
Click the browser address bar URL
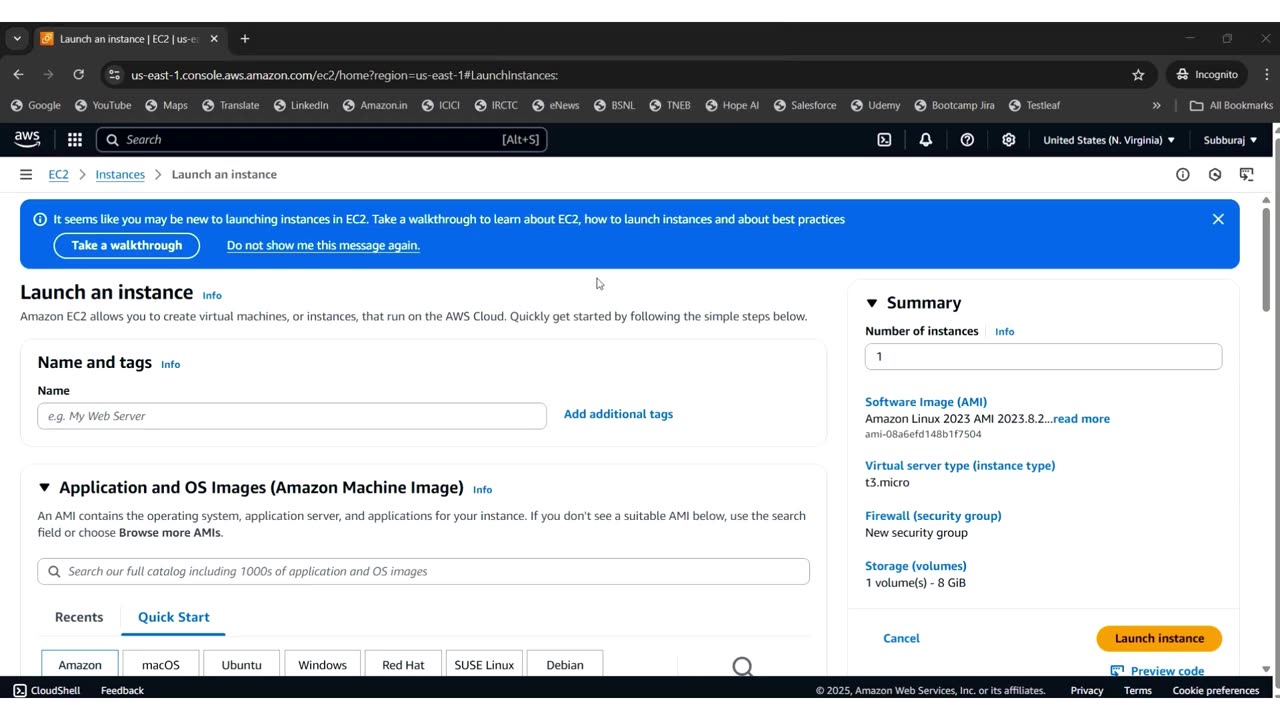[345, 75]
